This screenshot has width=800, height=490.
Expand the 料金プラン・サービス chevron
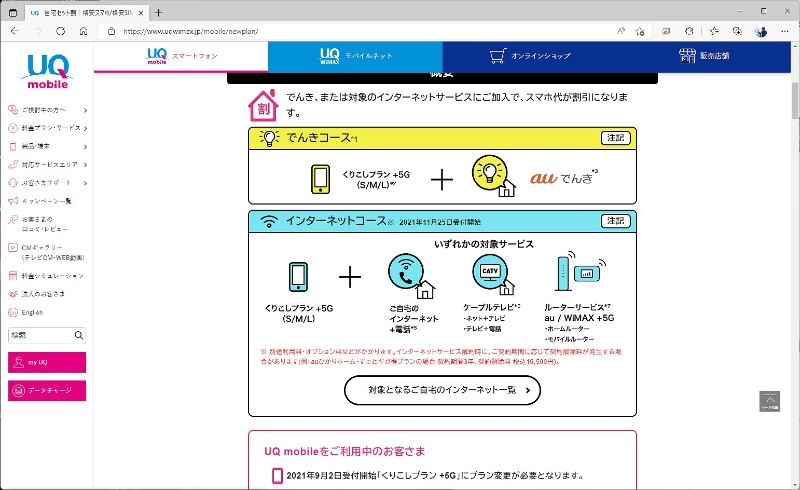coord(85,128)
